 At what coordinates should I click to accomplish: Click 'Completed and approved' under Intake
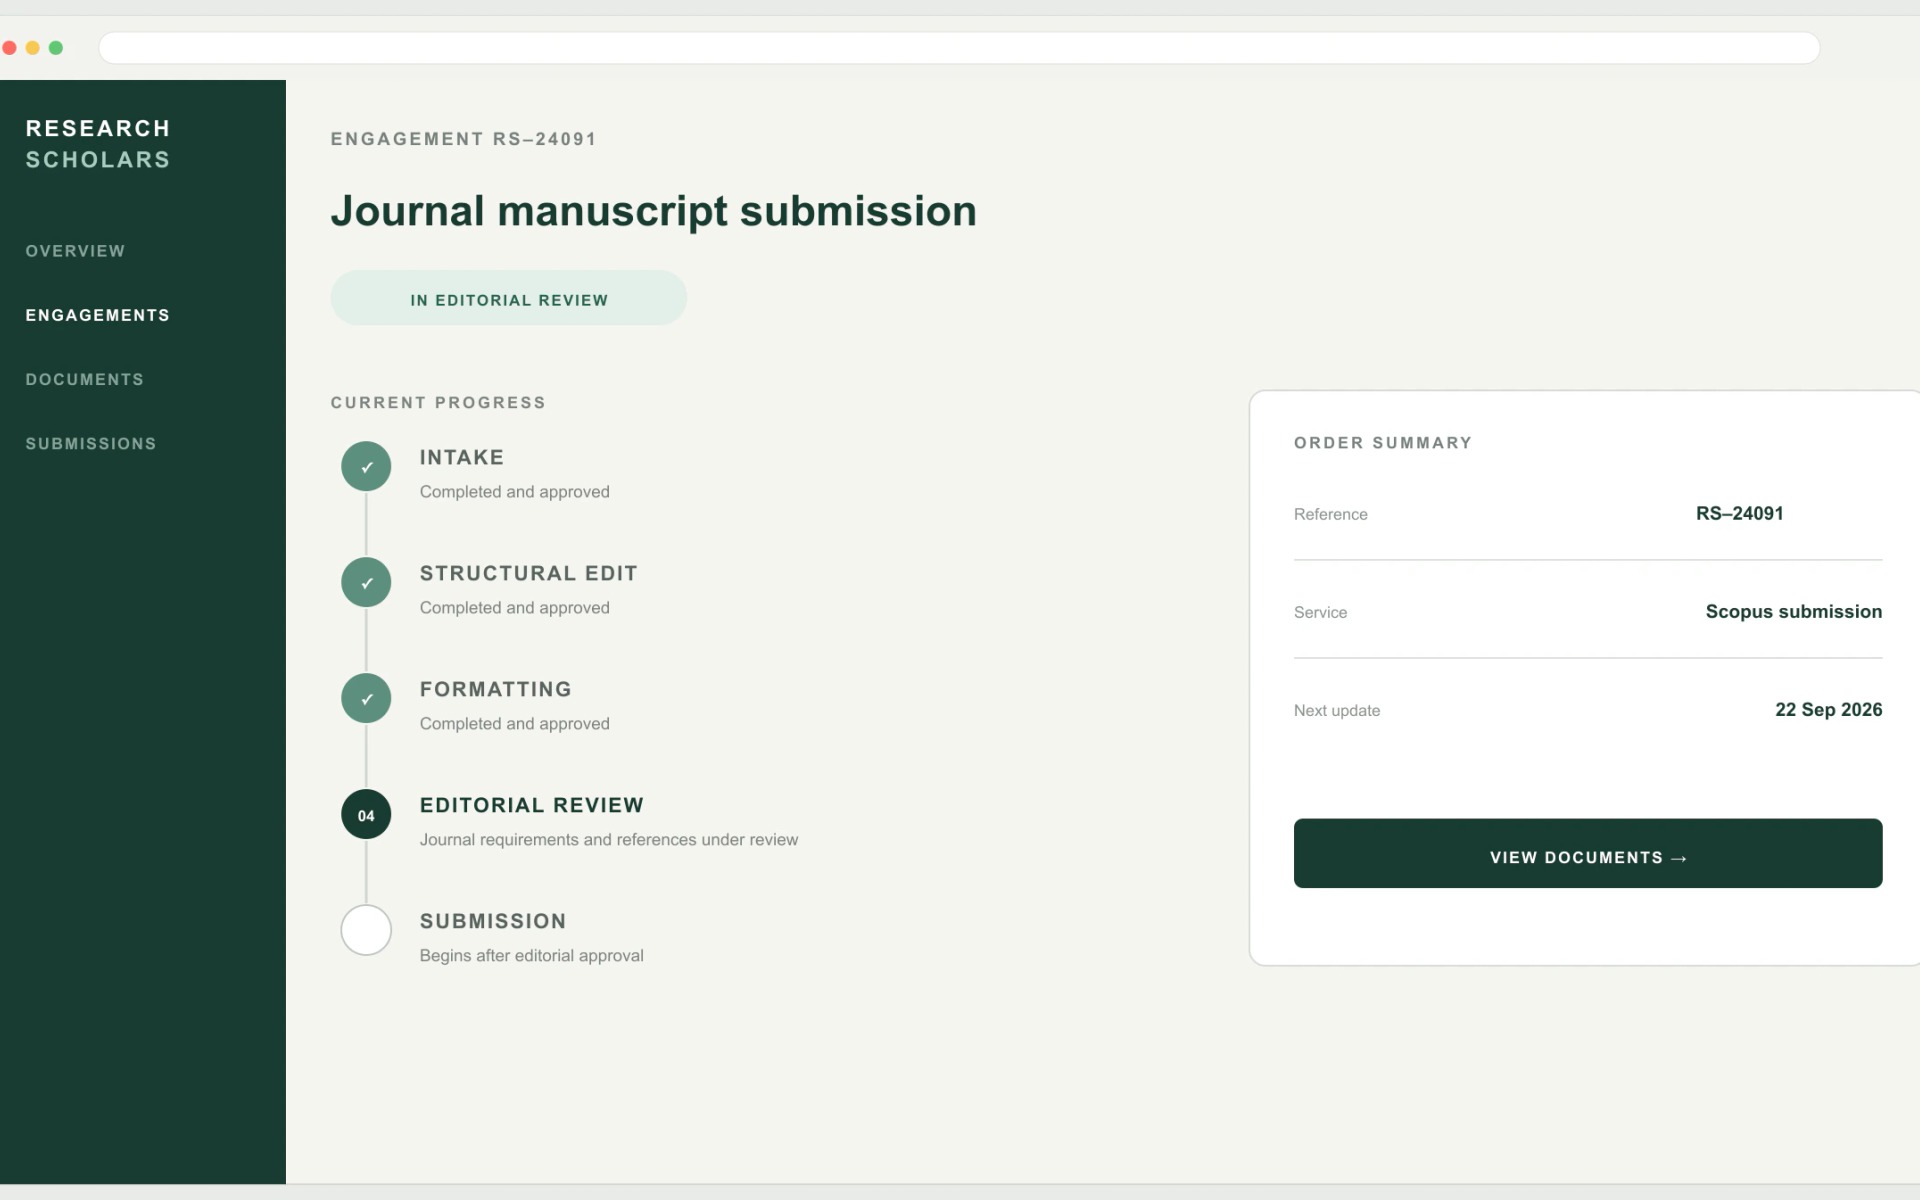(515, 492)
